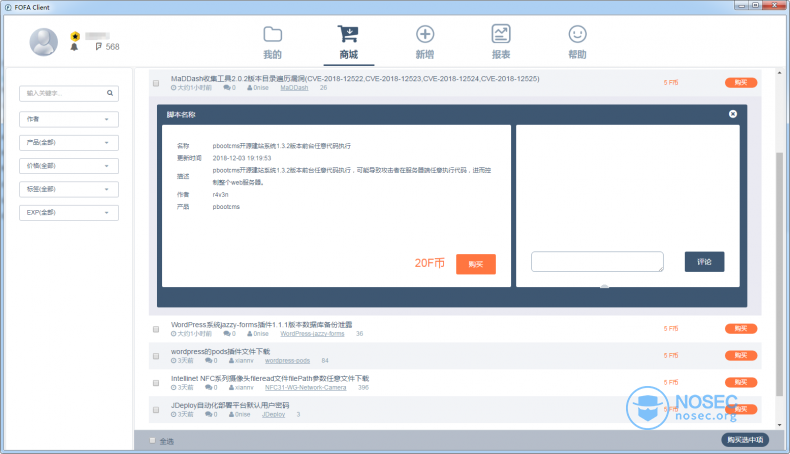790x454 pixels.
Task: Buy the MaDDash script
Action: 741,83
